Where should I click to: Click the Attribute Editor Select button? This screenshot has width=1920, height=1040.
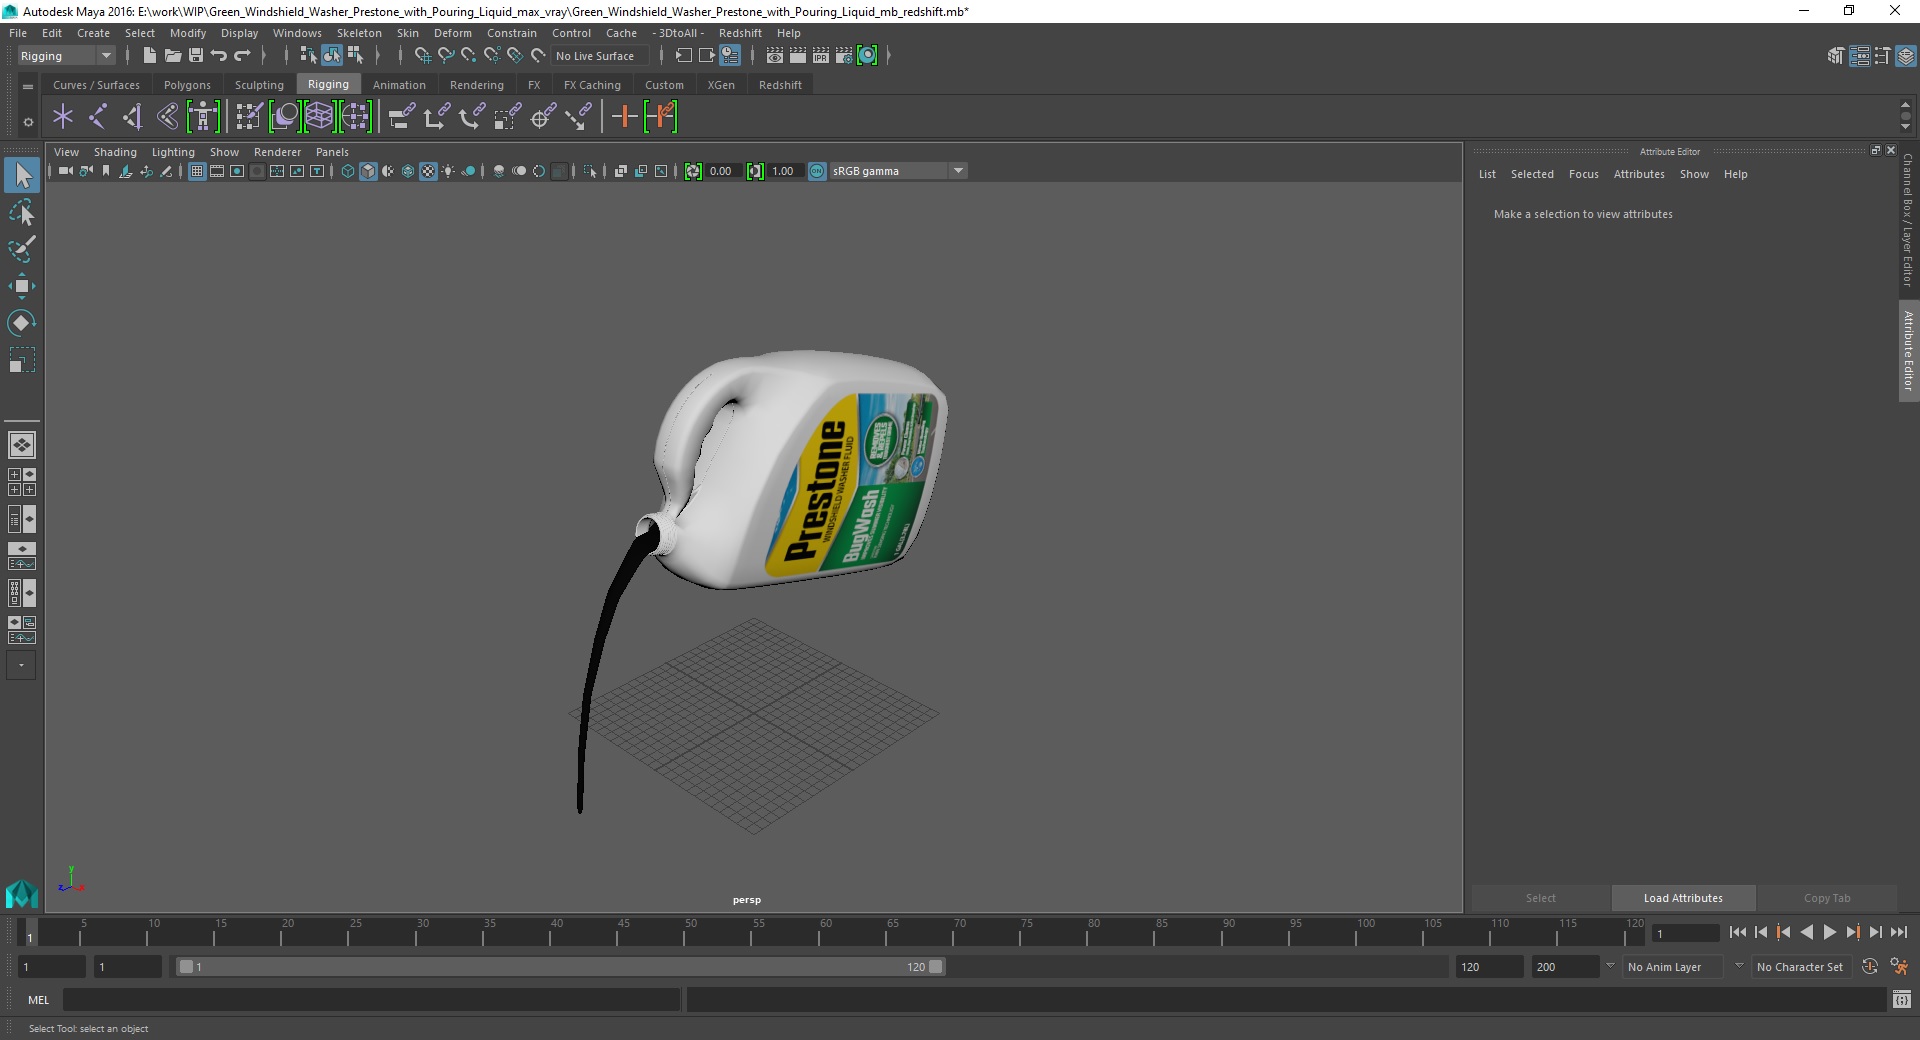[x=1540, y=898]
